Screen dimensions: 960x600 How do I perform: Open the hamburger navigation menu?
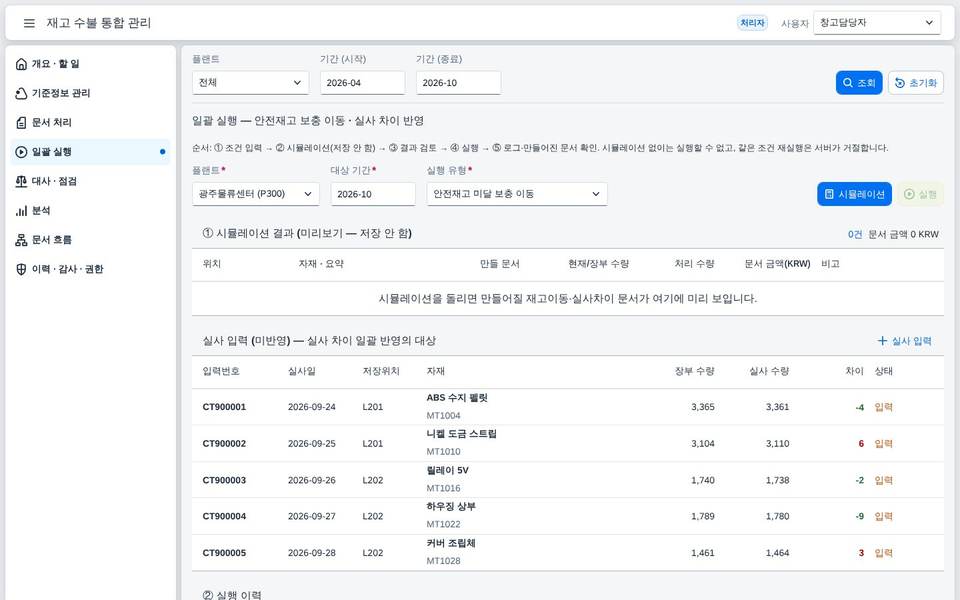point(29,23)
